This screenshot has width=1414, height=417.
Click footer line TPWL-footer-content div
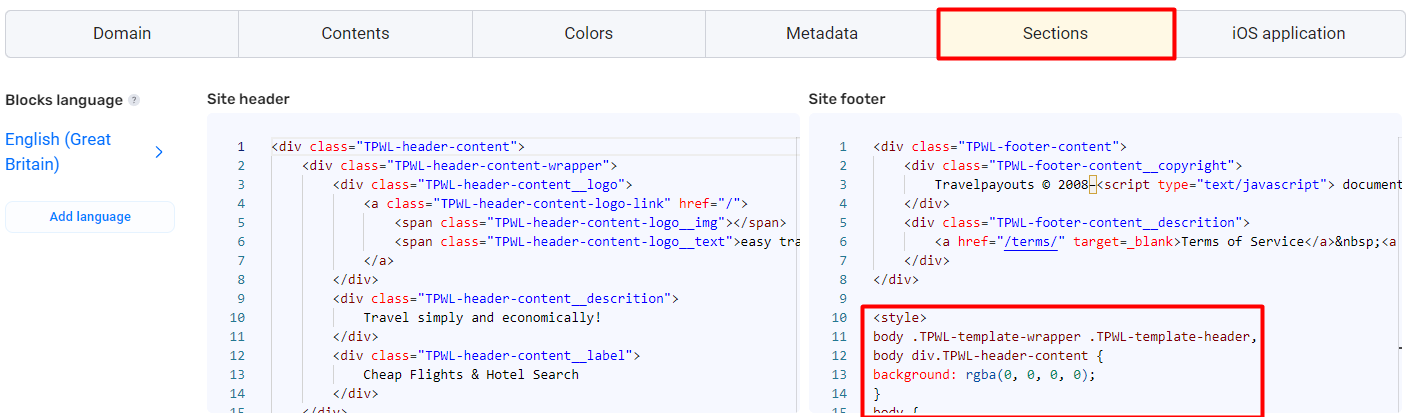[1000, 146]
